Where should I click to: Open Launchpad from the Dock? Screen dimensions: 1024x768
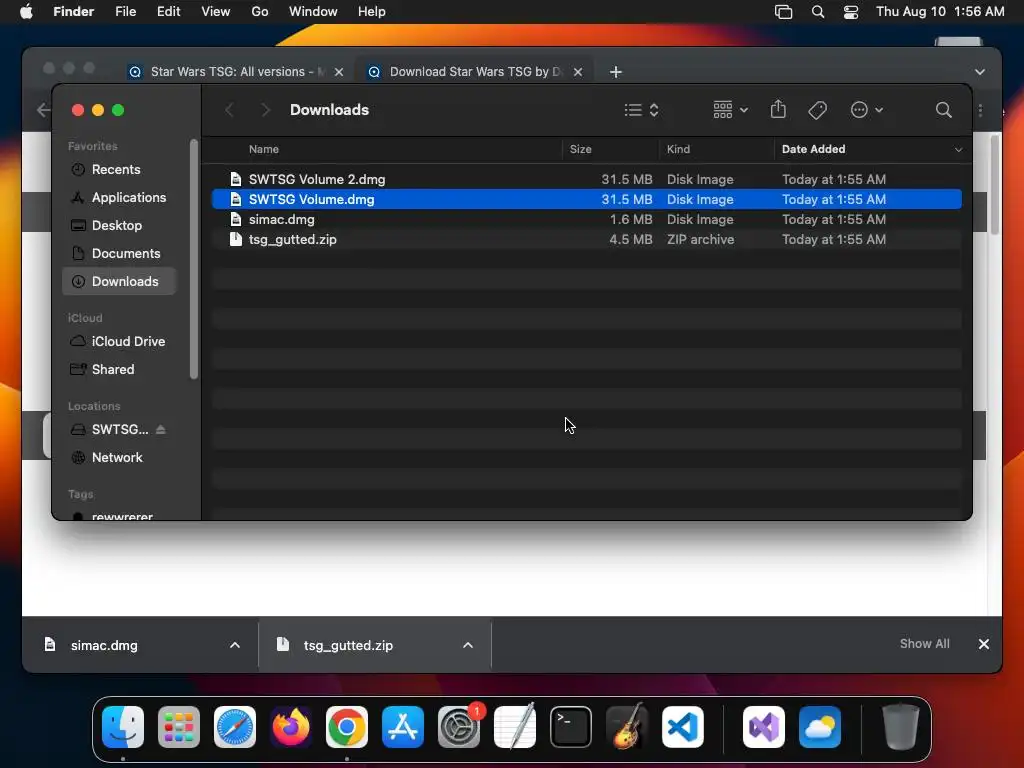coord(179,726)
